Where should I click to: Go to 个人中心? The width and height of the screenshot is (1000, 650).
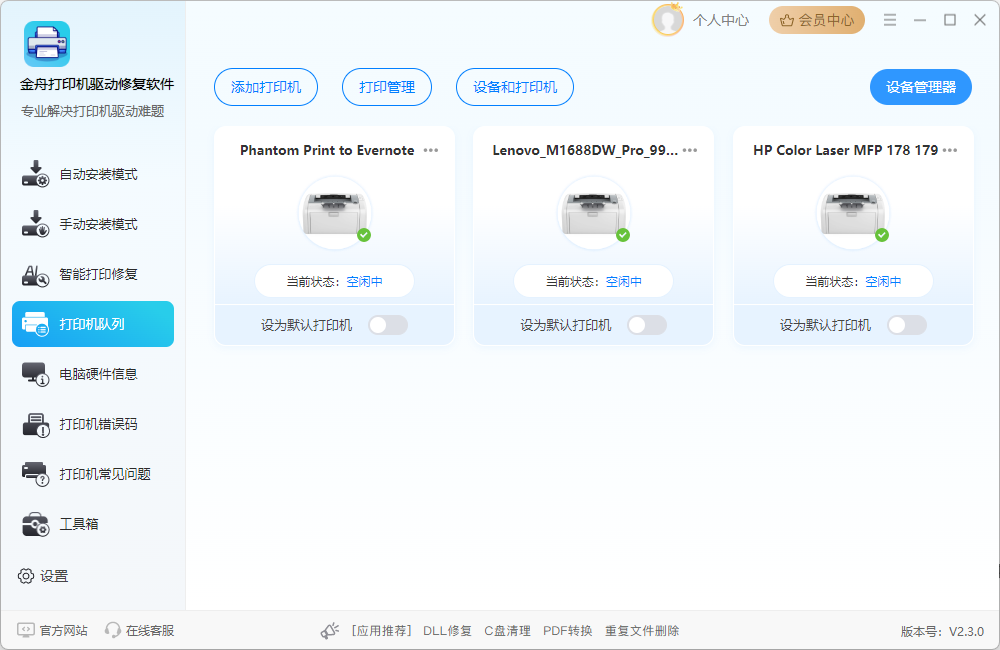(x=721, y=20)
